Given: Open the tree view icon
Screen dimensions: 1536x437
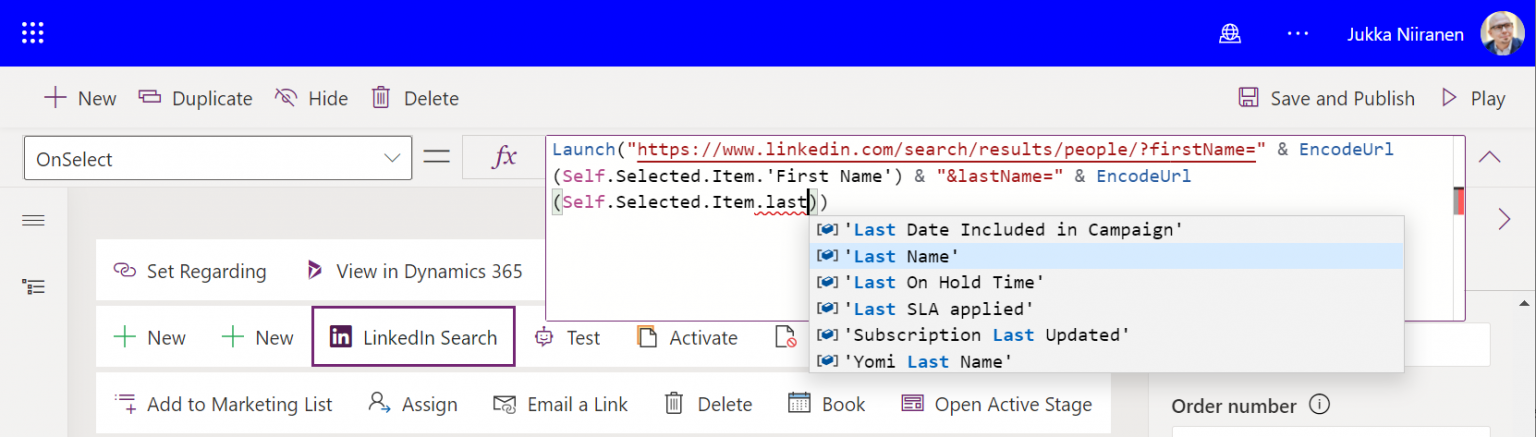Looking at the screenshot, I should coord(33,287).
